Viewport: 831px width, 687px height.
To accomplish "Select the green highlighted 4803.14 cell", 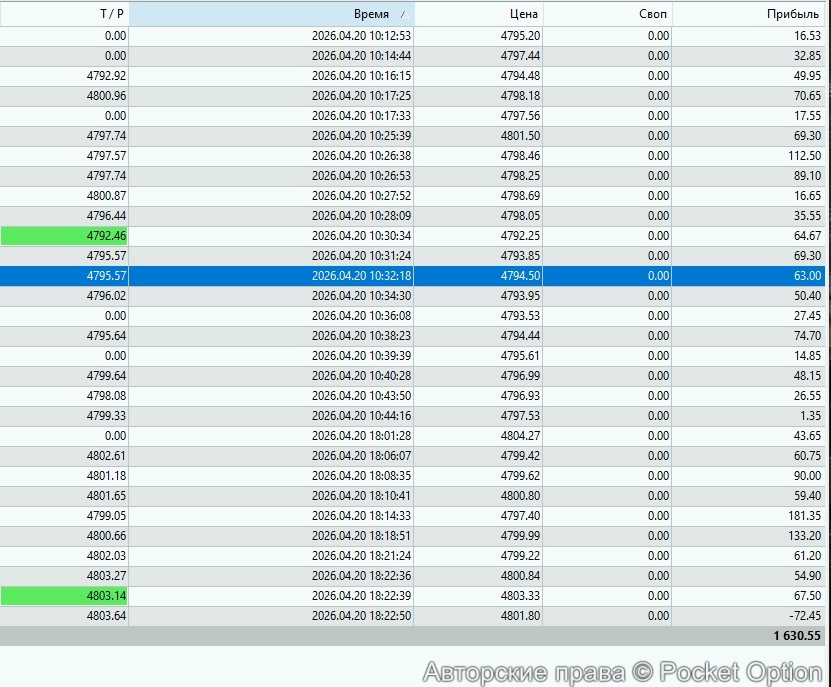I will point(64,596).
